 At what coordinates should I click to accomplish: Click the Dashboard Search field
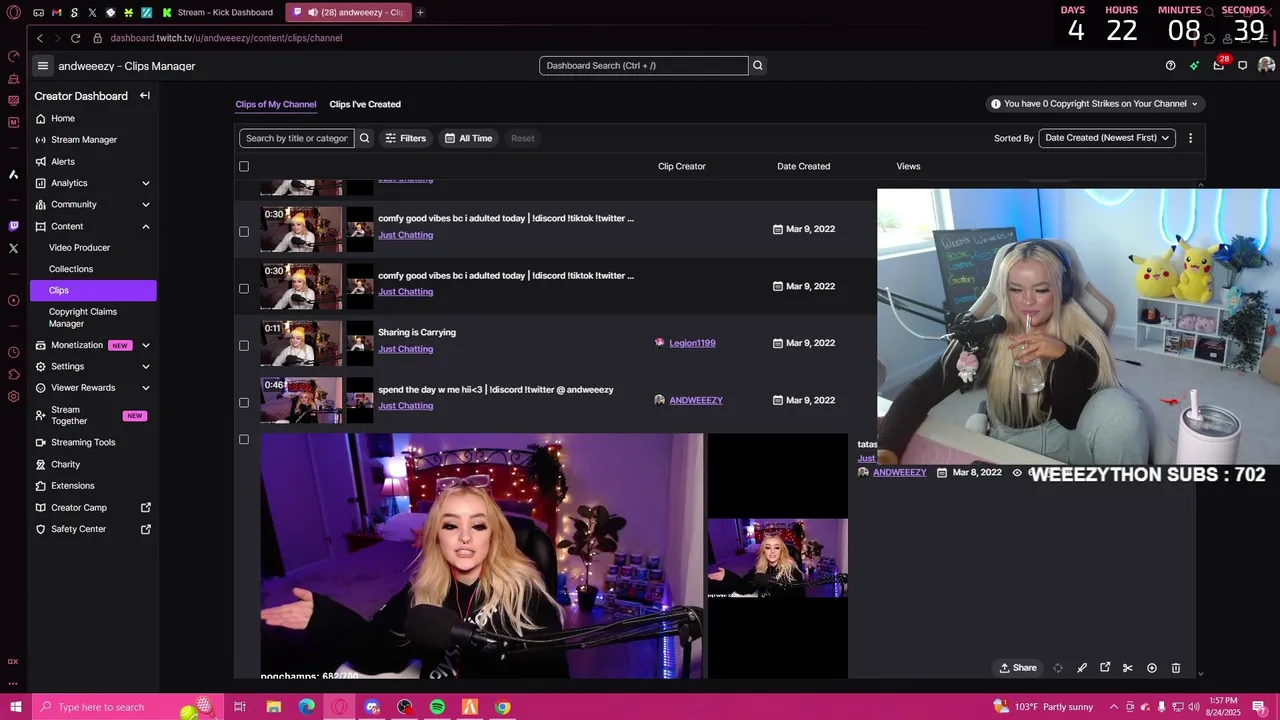pos(643,66)
